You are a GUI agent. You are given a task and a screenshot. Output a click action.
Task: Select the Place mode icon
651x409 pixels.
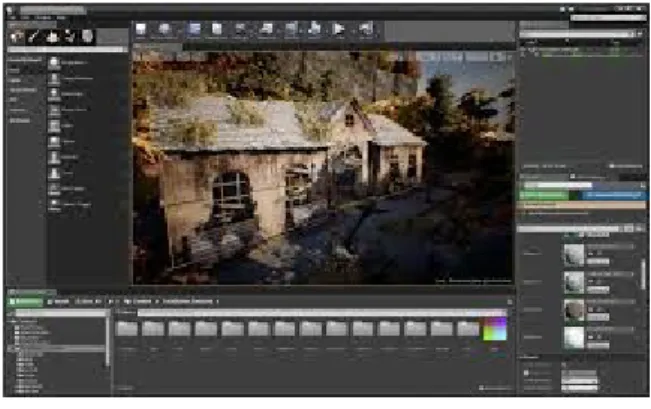pos(17,37)
